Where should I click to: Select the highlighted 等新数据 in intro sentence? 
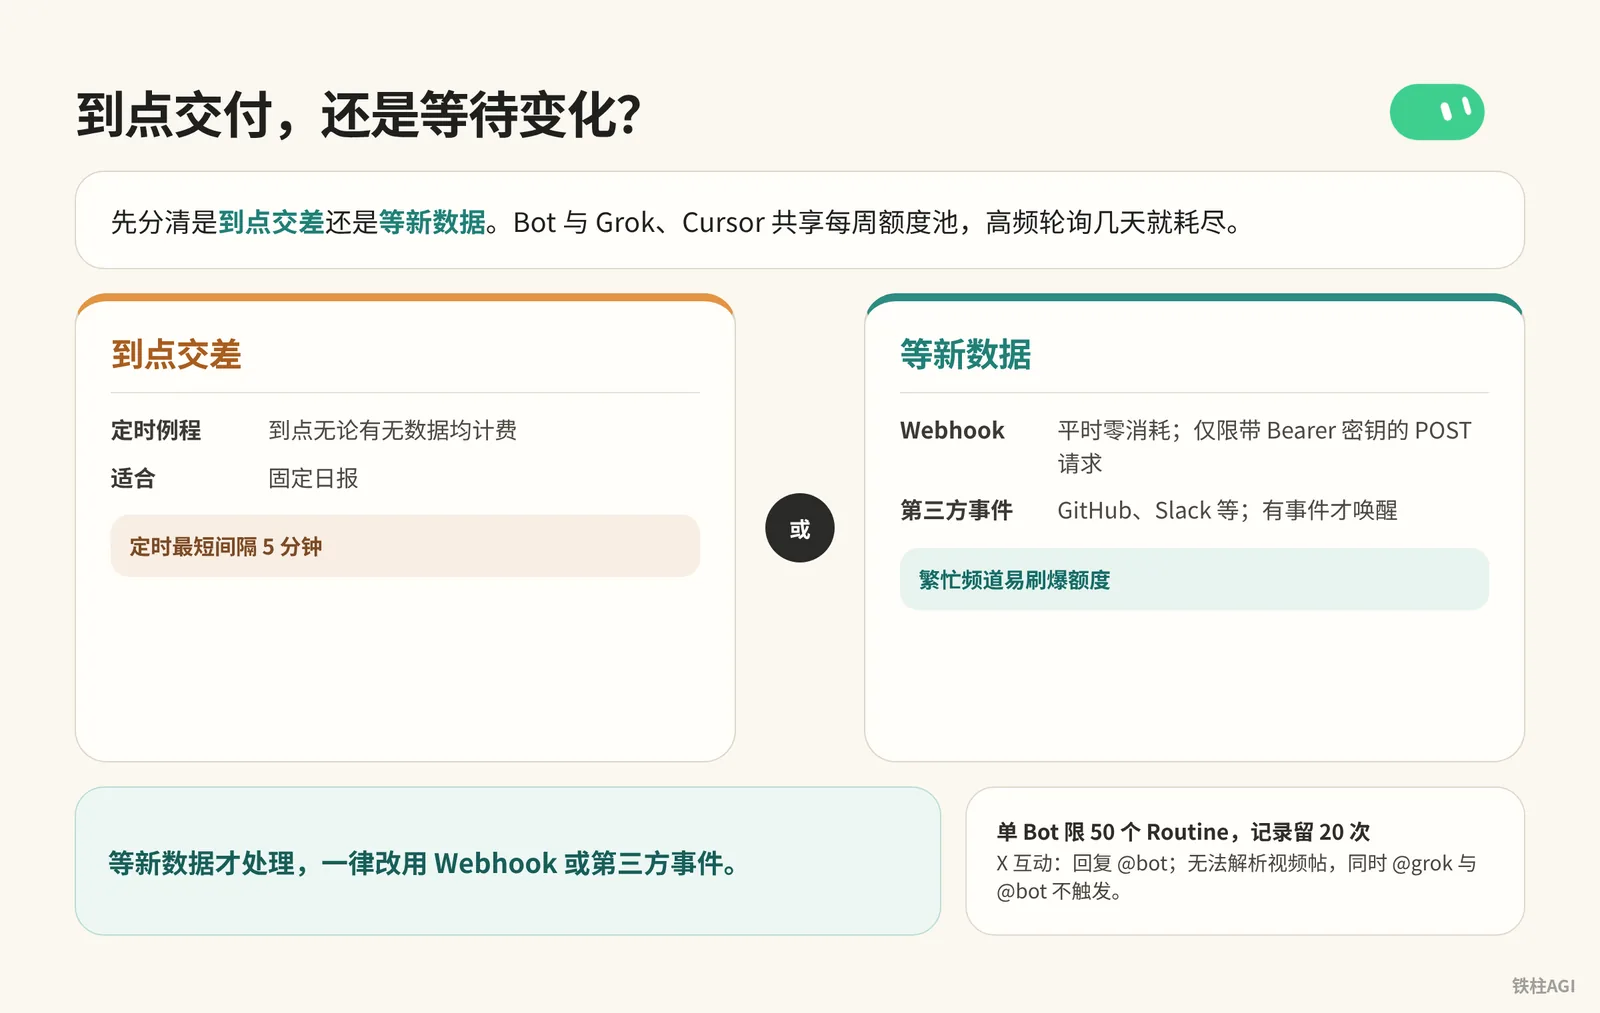432,222
